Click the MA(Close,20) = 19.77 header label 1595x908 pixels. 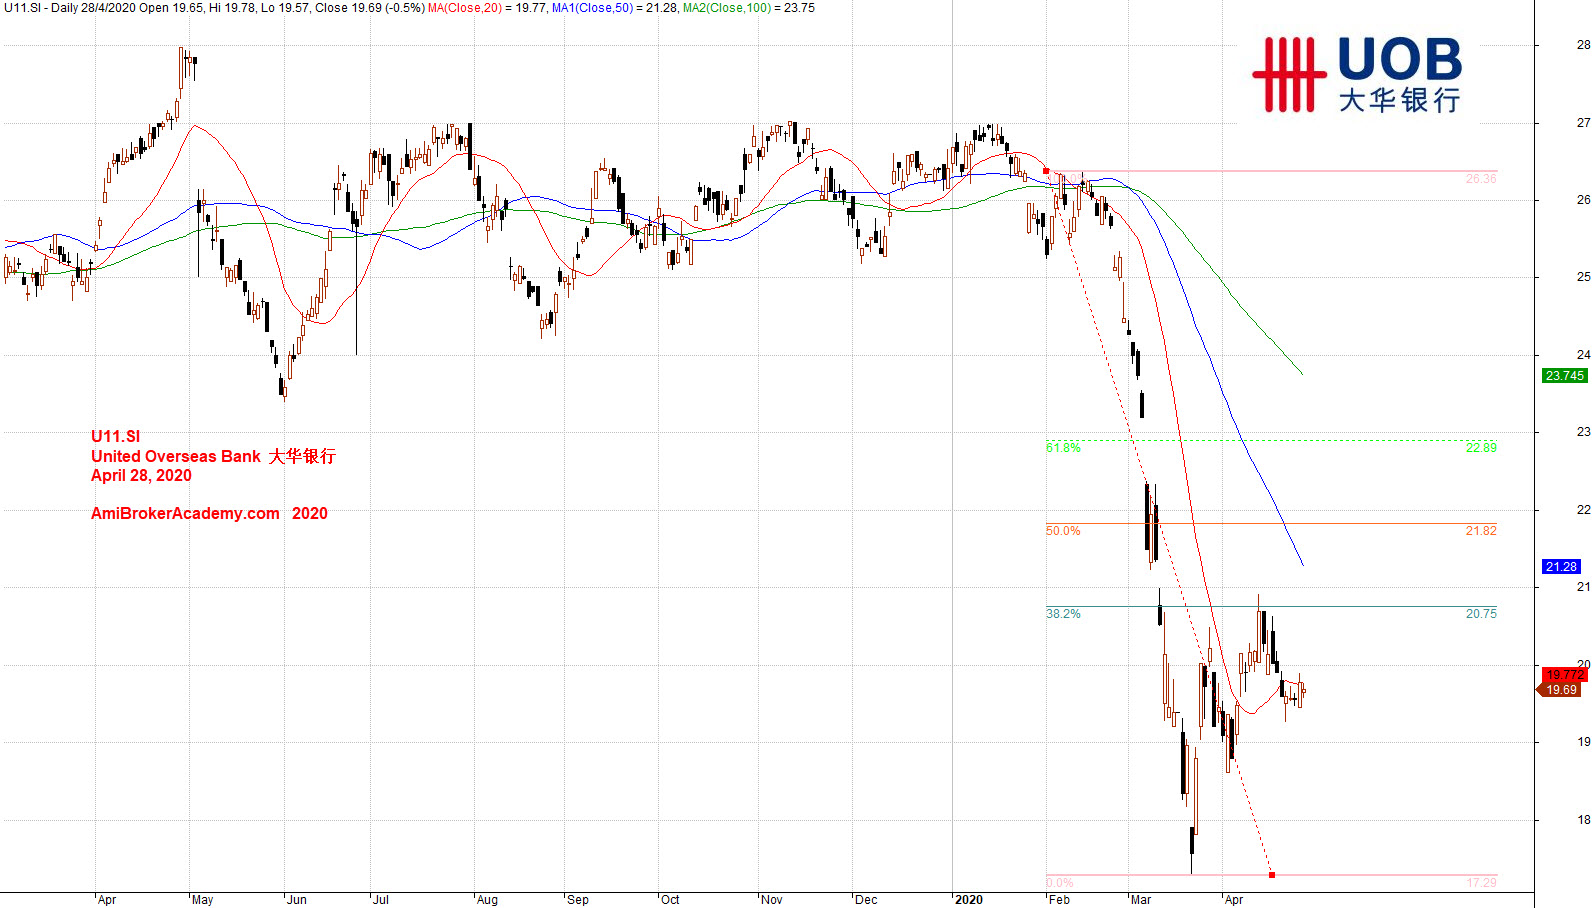(487, 8)
